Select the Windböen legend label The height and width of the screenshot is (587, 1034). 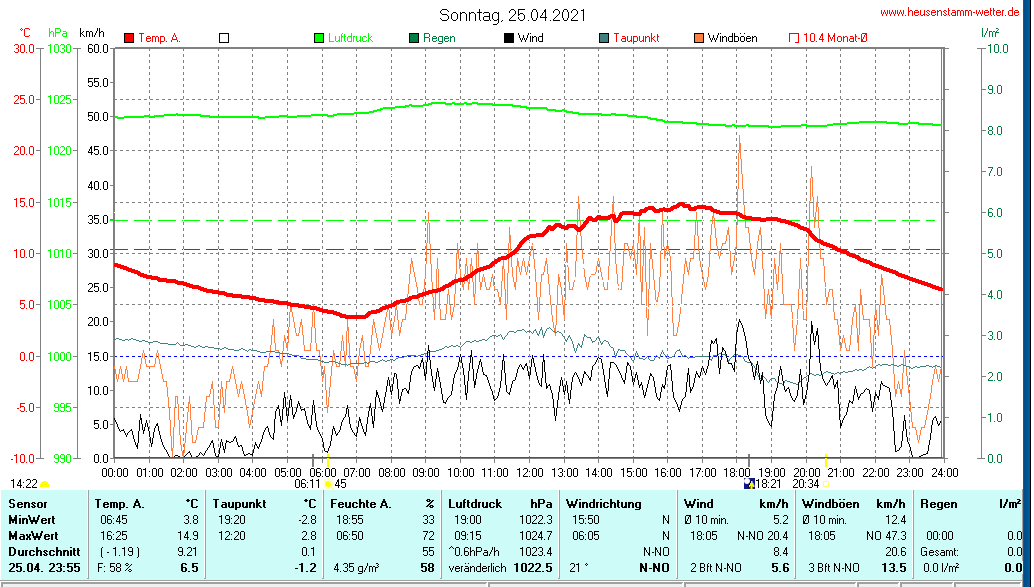[732, 38]
